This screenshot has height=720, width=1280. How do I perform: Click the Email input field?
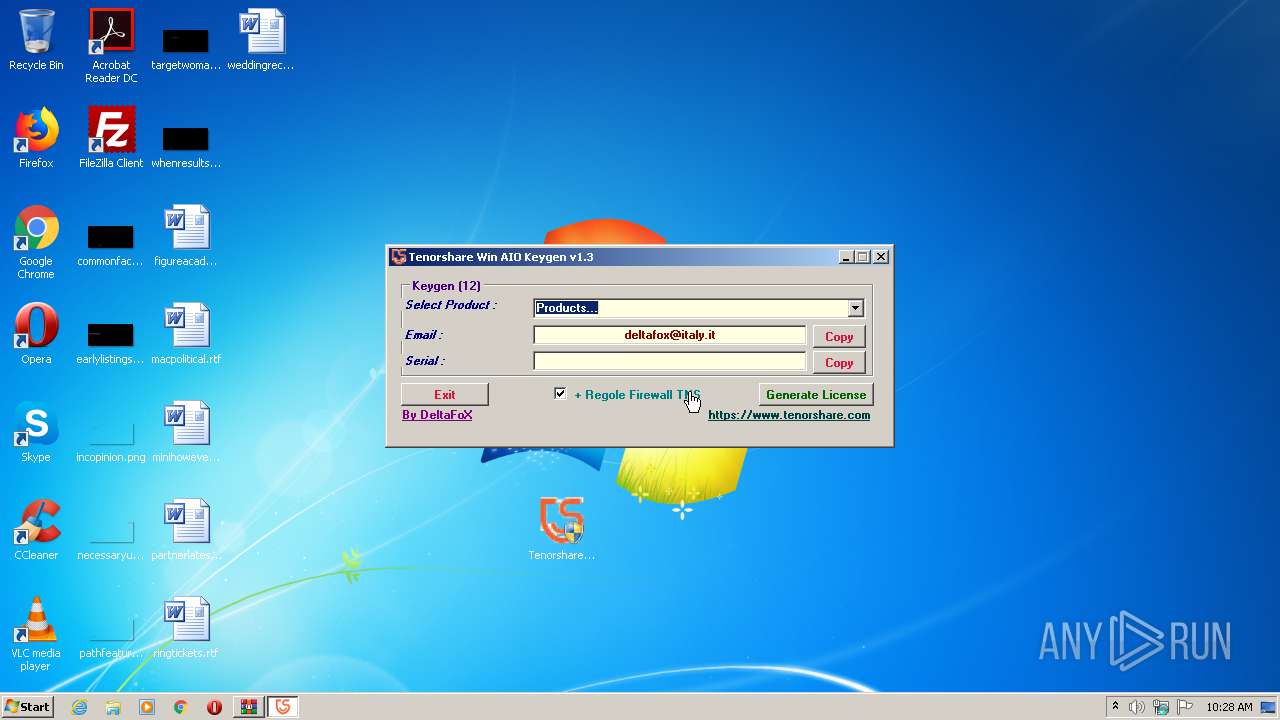point(670,335)
